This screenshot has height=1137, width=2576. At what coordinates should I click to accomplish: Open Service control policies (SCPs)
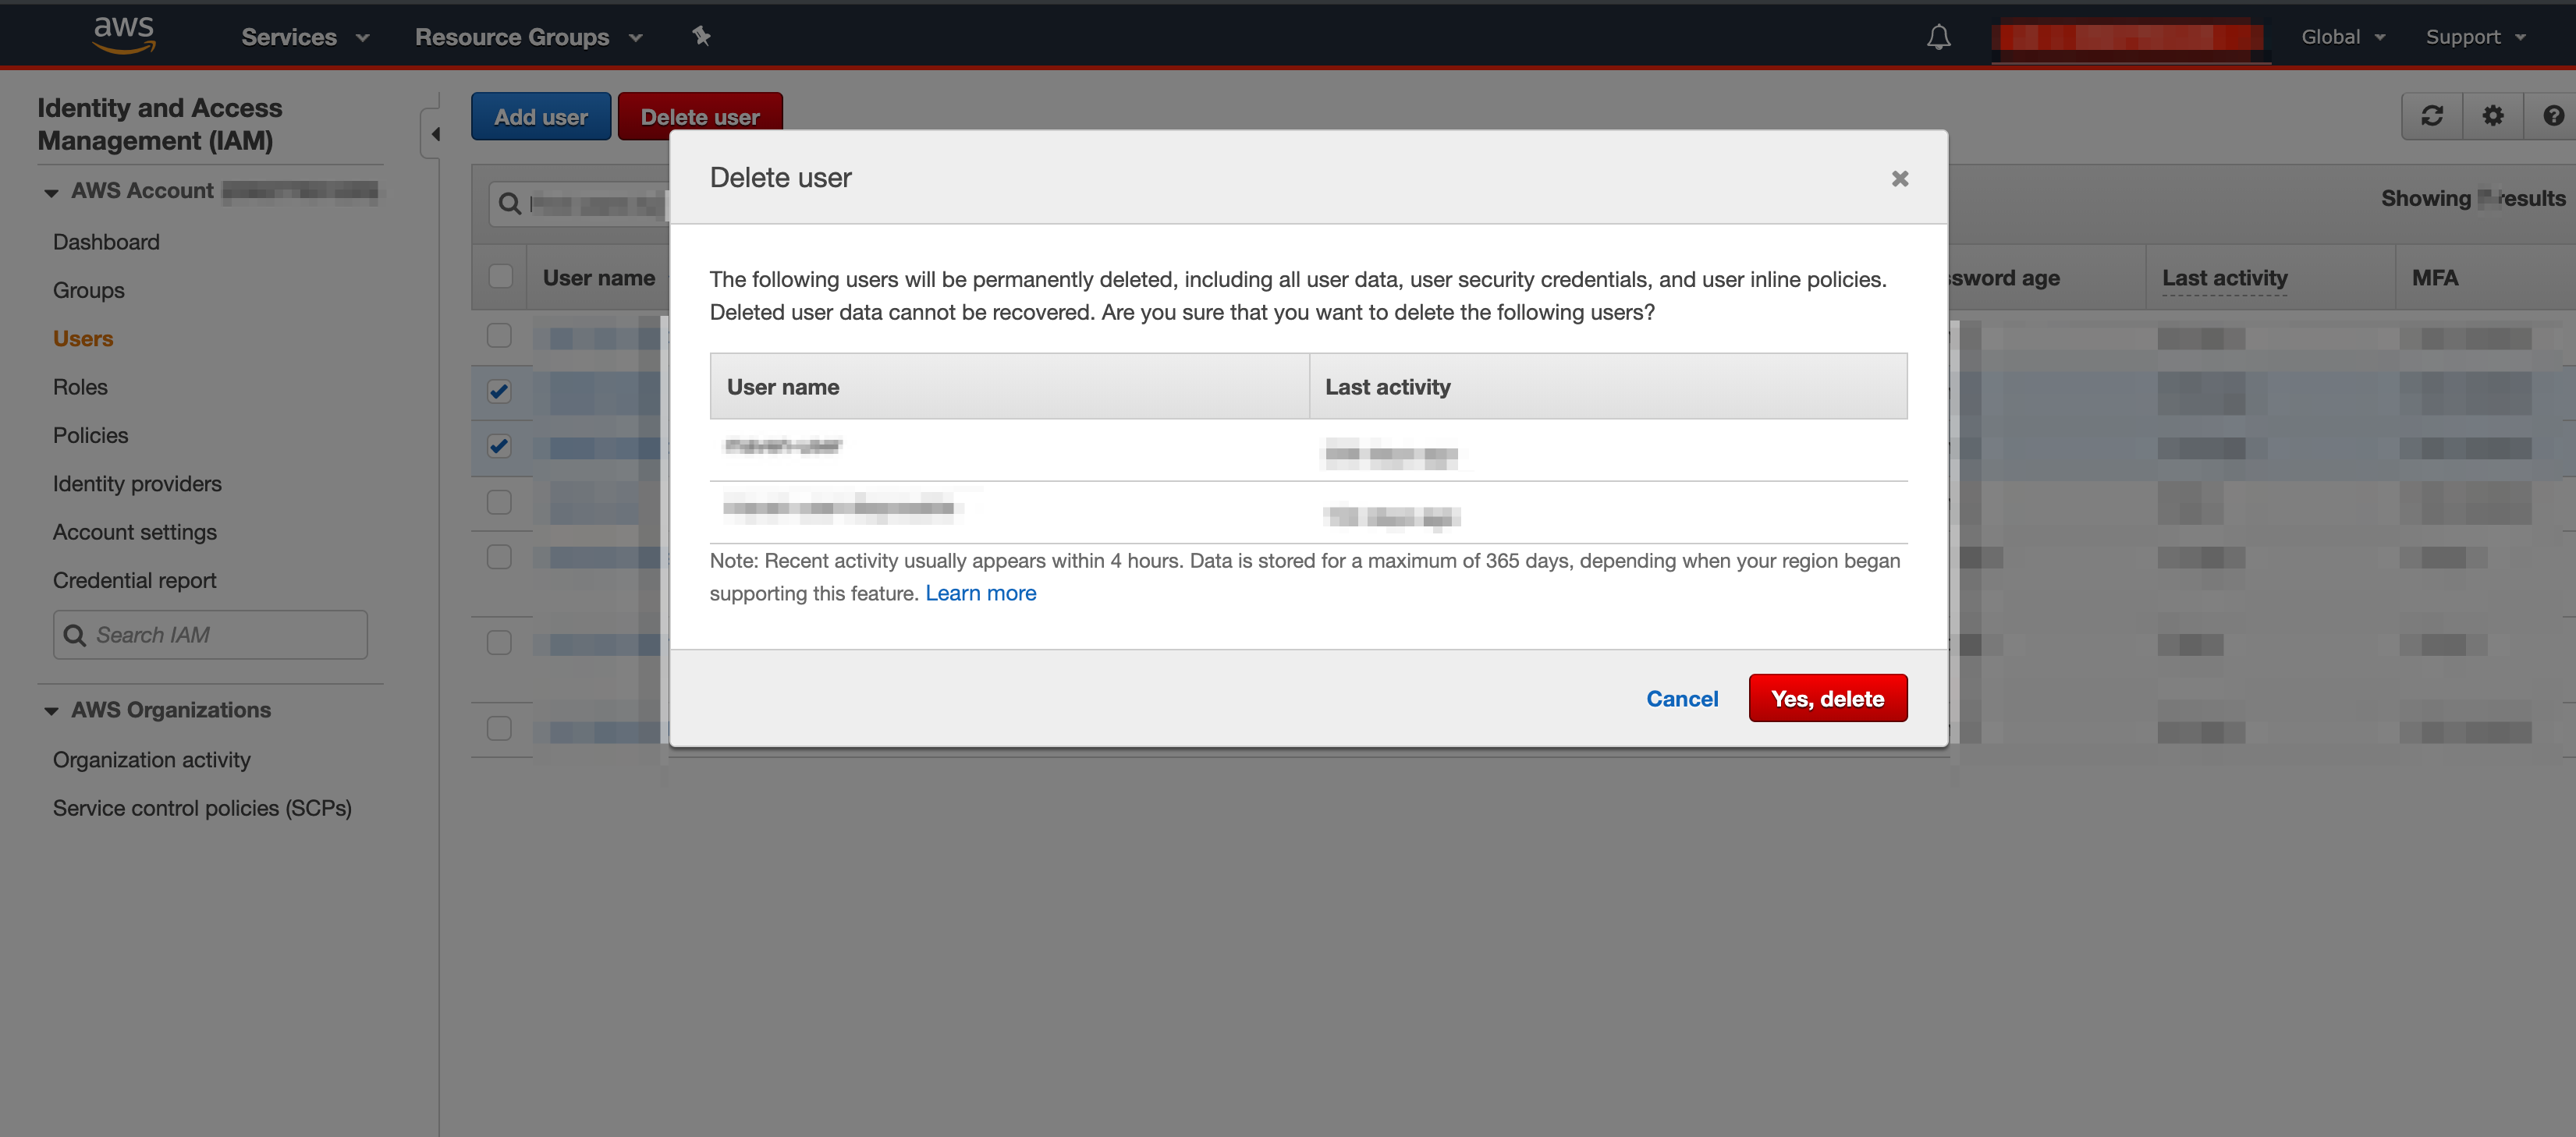[202, 808]
